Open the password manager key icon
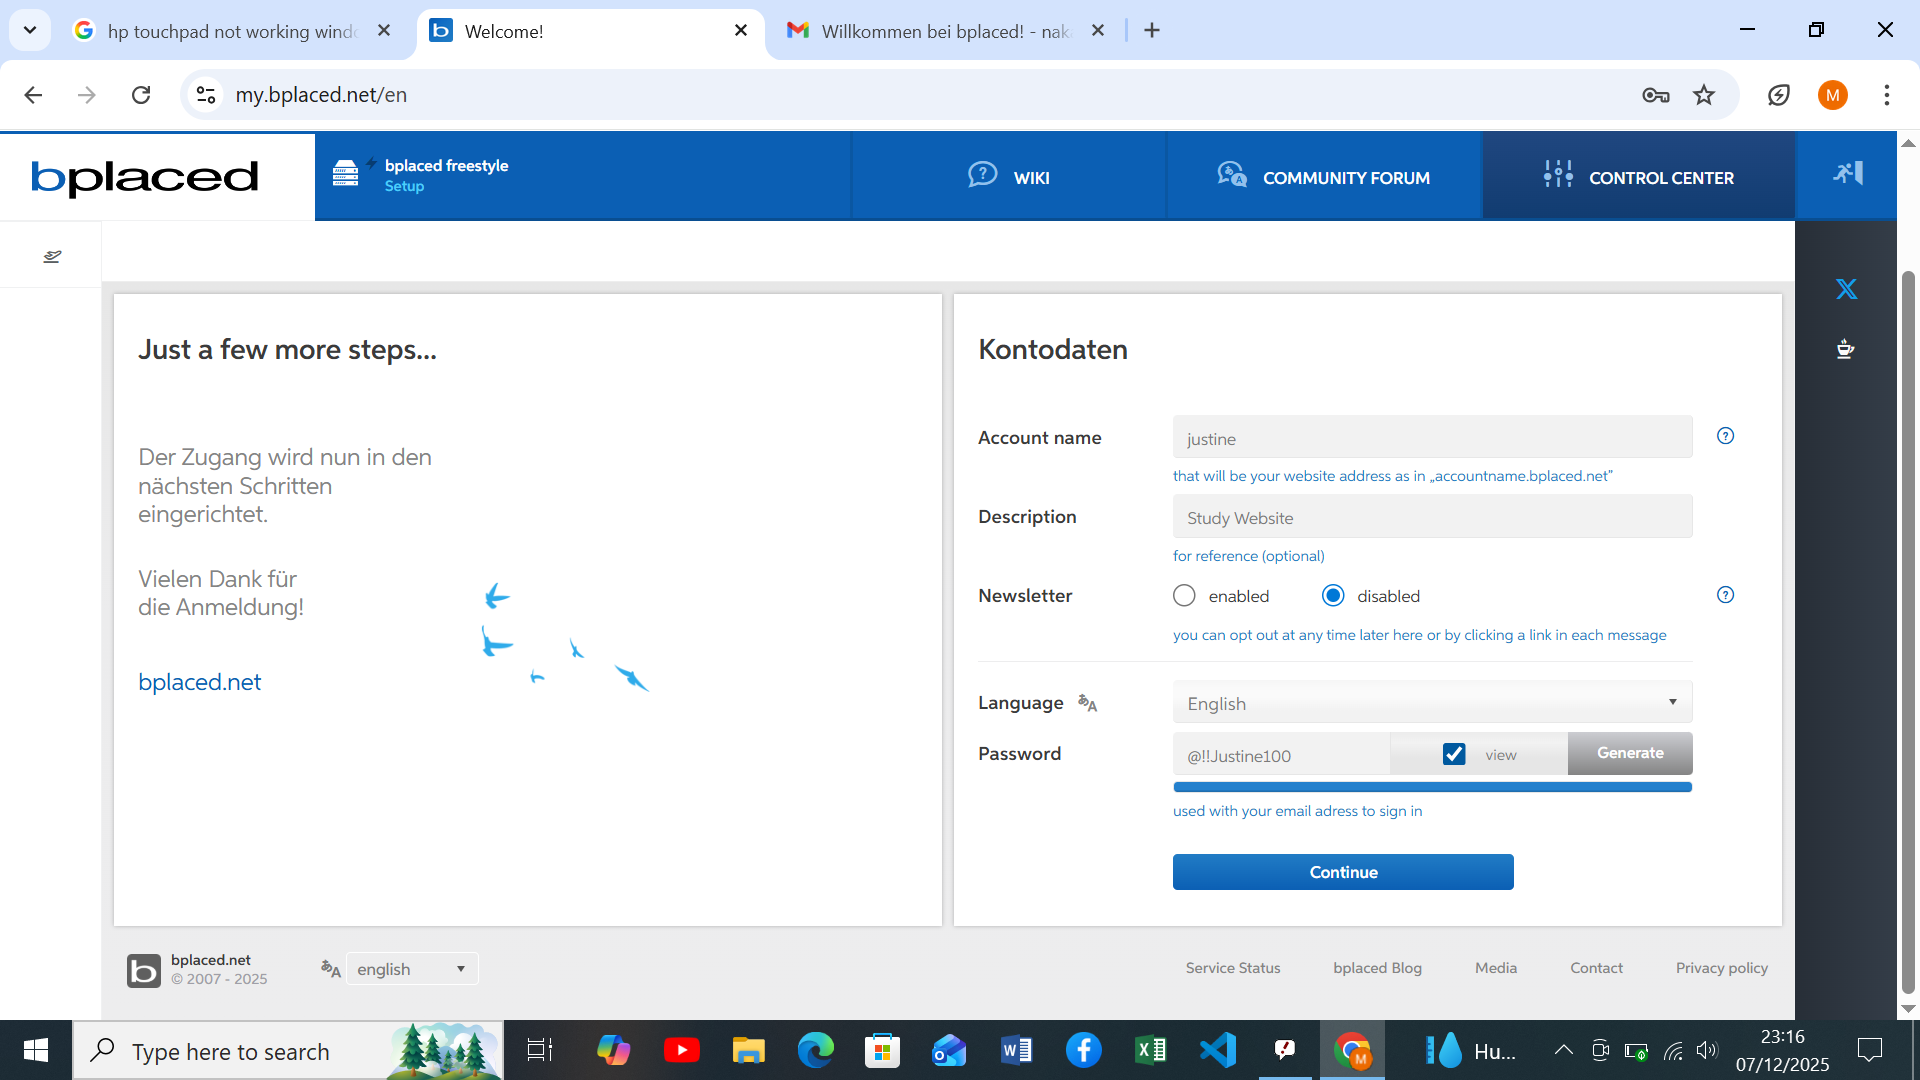The image size is (1920, 1080). coord(1655,95)
